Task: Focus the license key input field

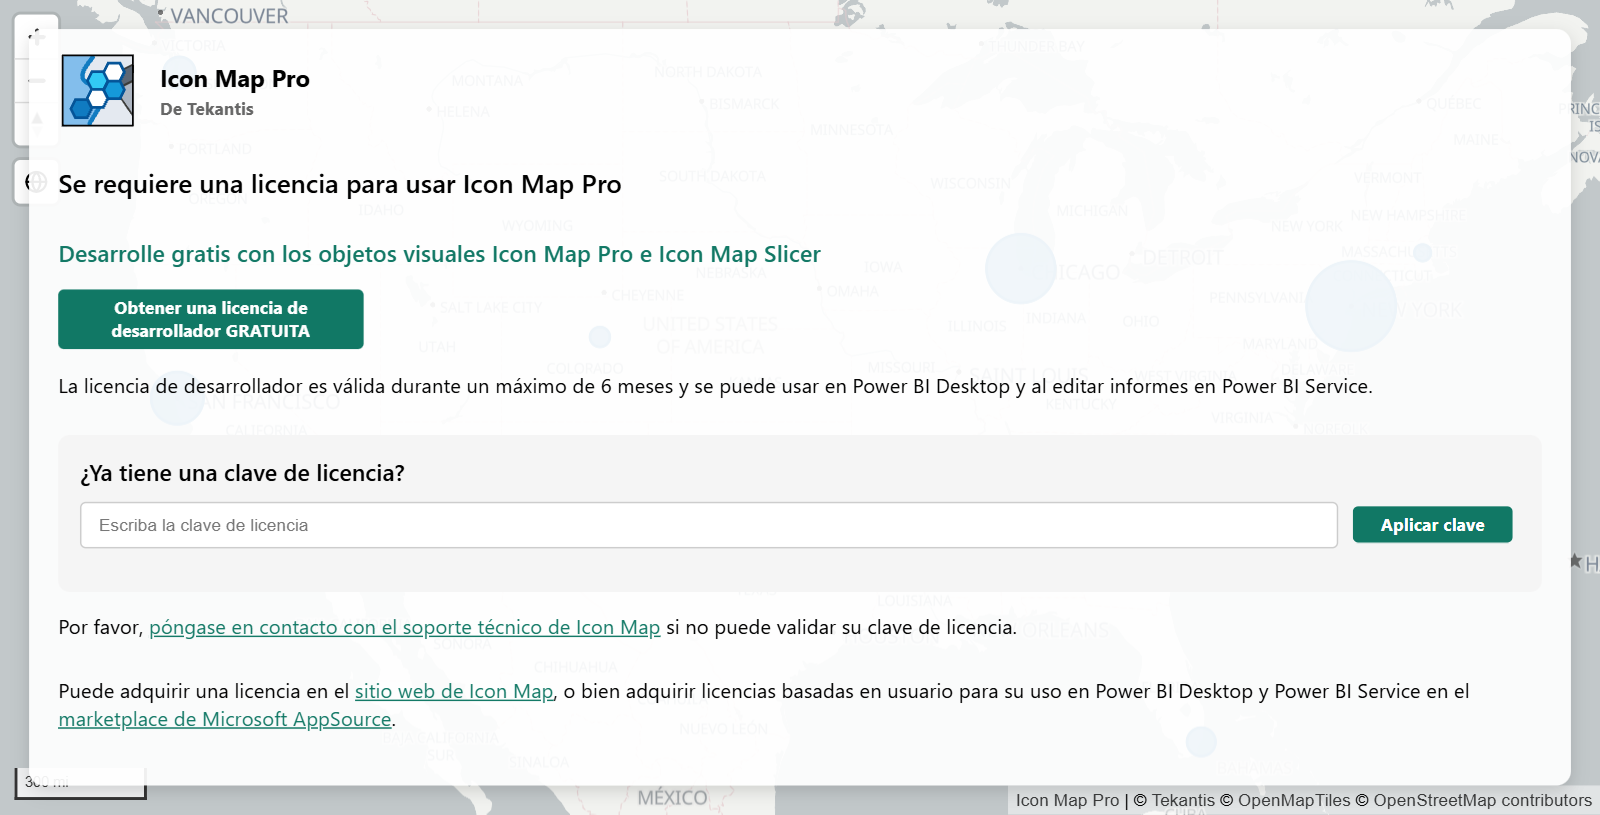Action: [x=709, y=525]
